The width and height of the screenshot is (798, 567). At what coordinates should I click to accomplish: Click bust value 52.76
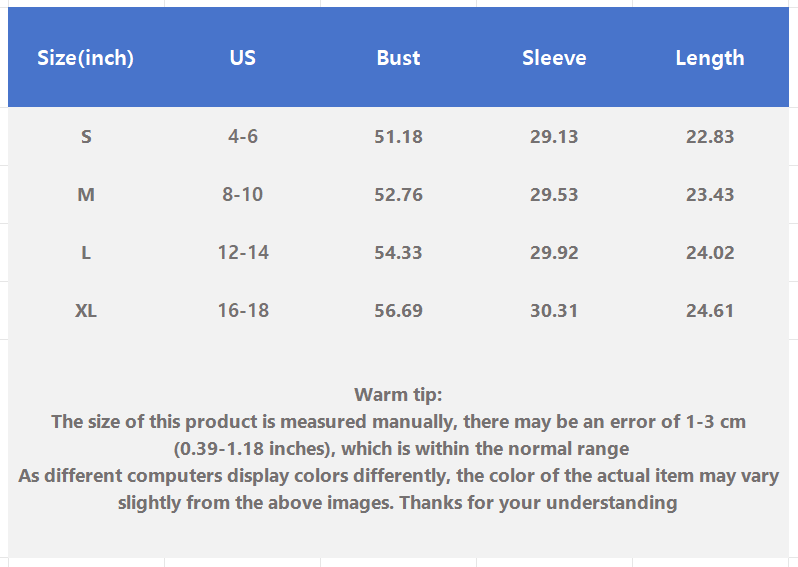click(398, 194)
